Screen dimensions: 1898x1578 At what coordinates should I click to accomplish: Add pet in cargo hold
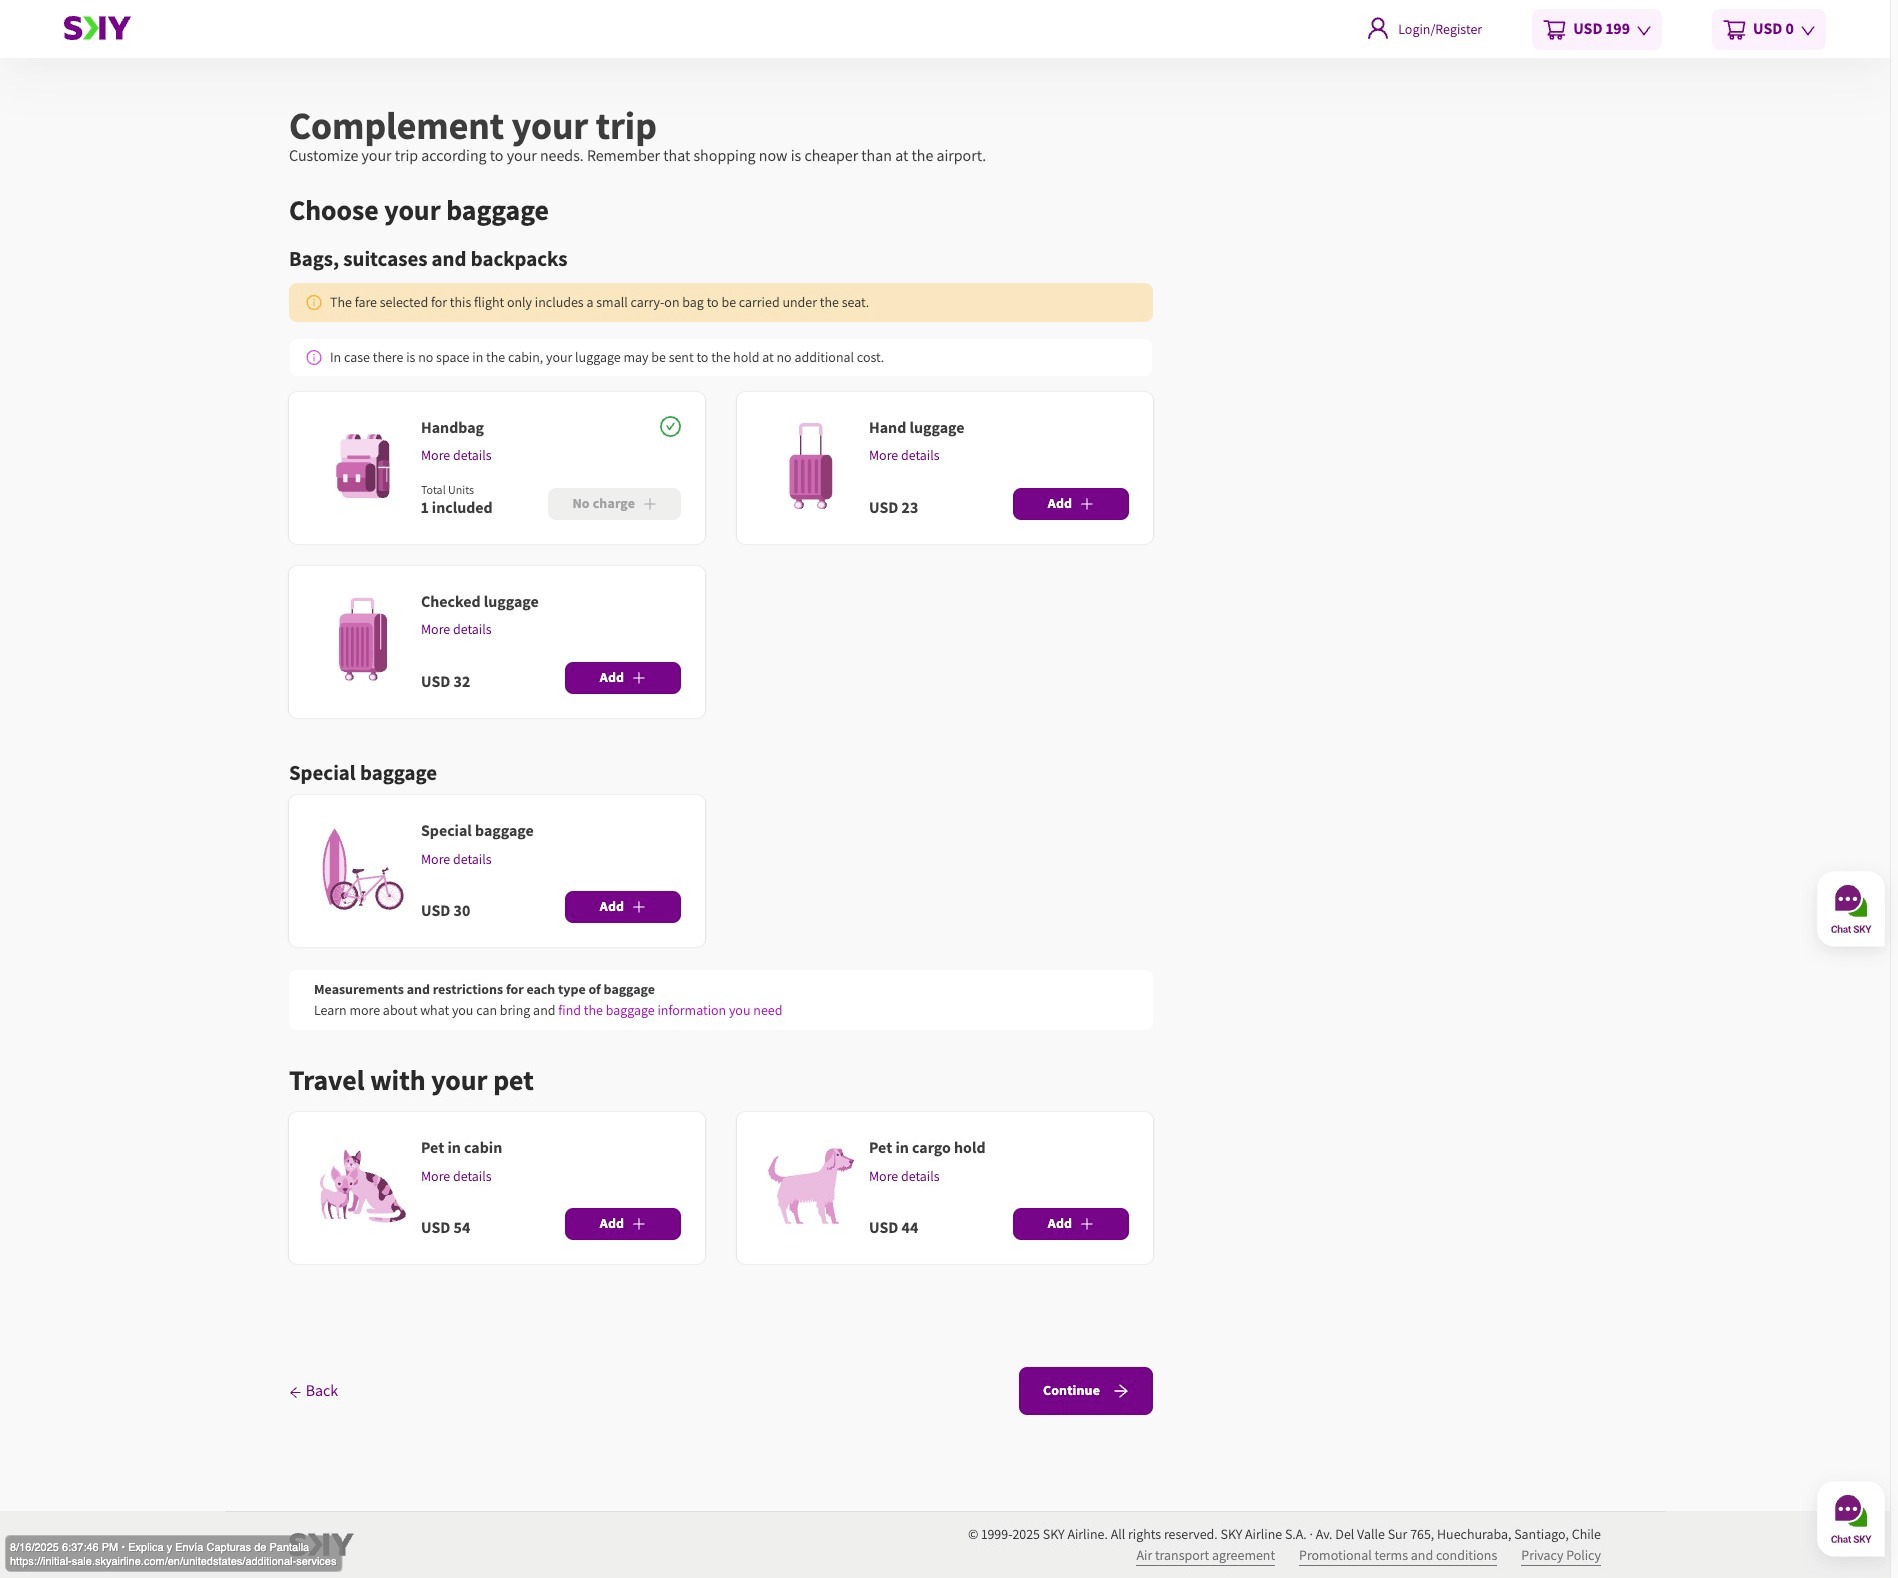1070,1224
